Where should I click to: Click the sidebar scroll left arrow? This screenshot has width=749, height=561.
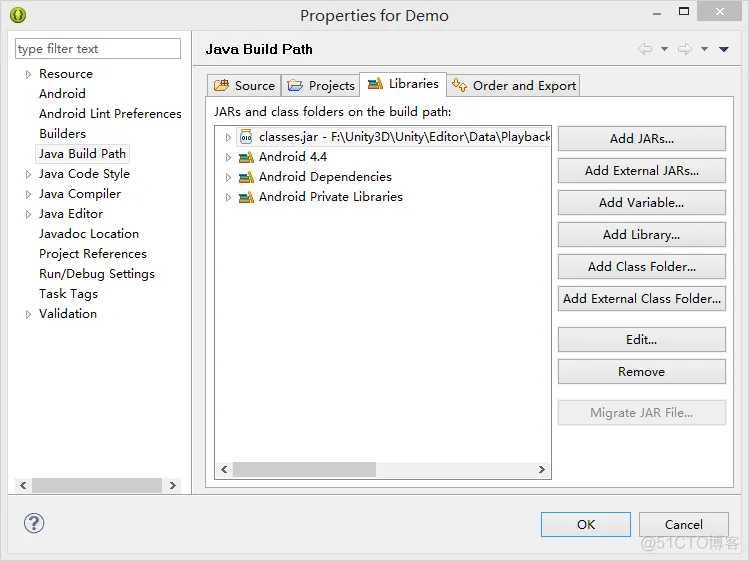[x=23, y=485]
